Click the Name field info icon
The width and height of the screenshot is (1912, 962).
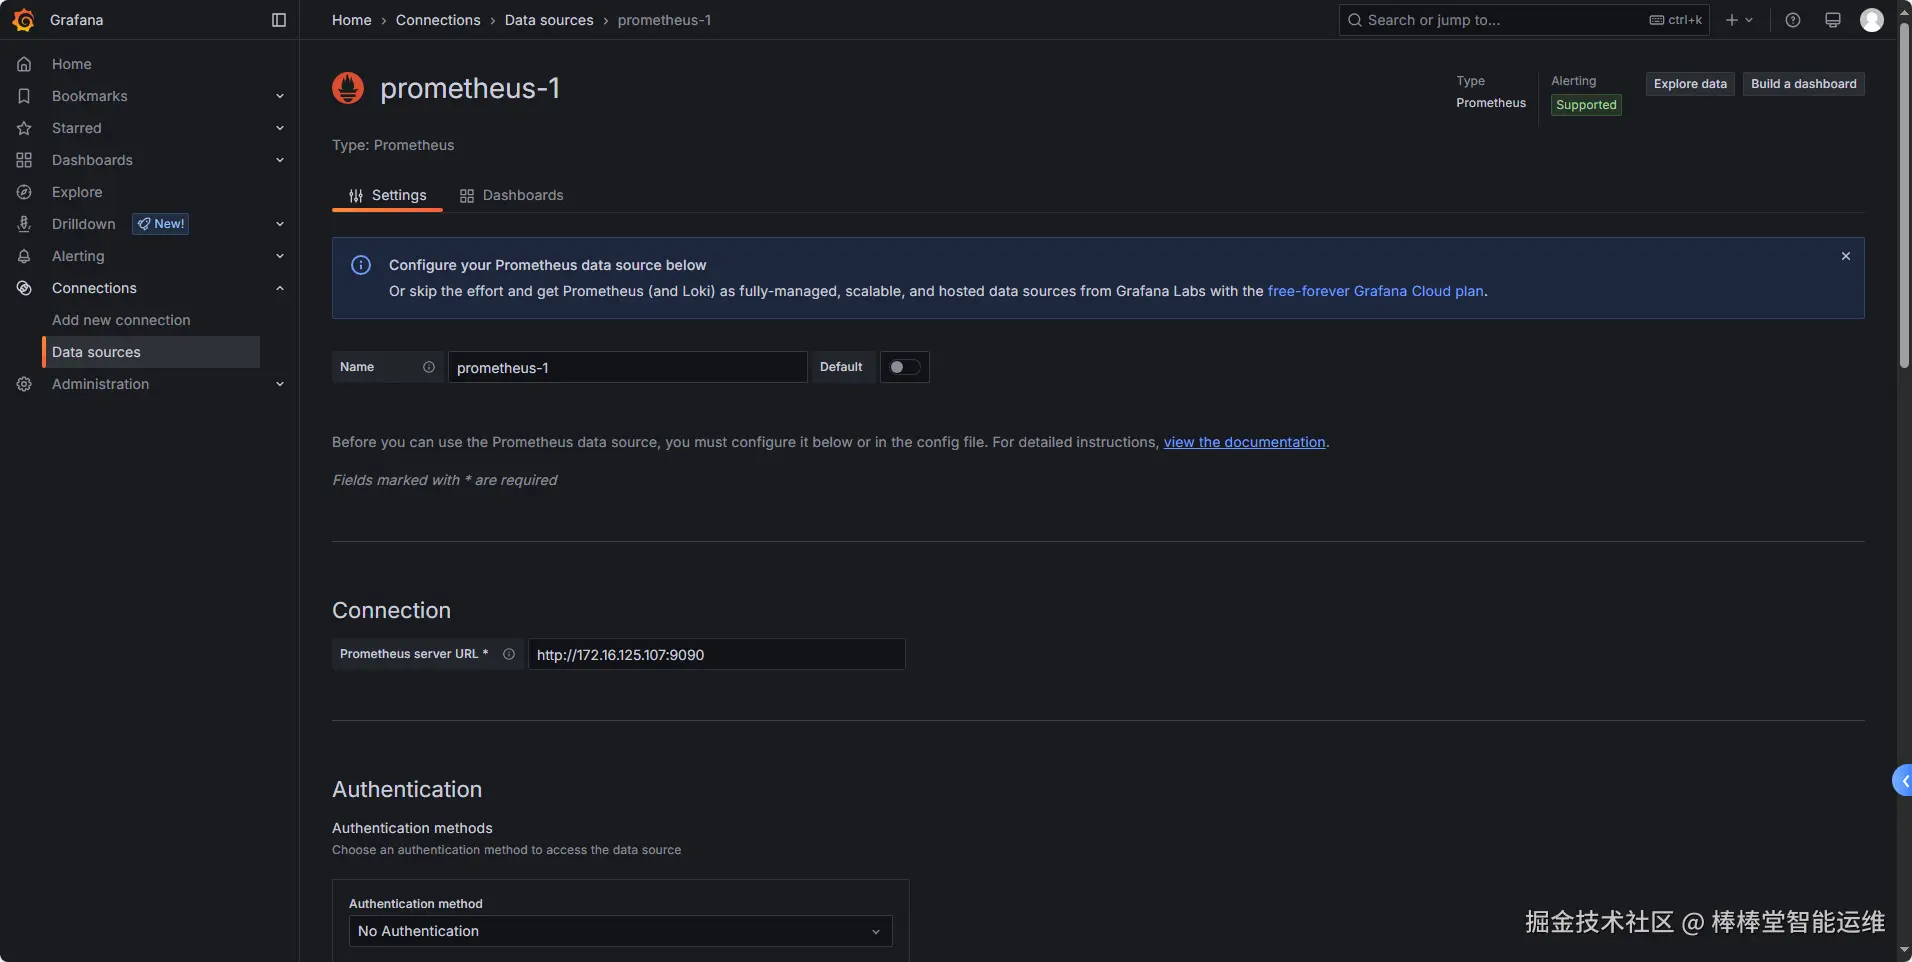pos(429,367)
